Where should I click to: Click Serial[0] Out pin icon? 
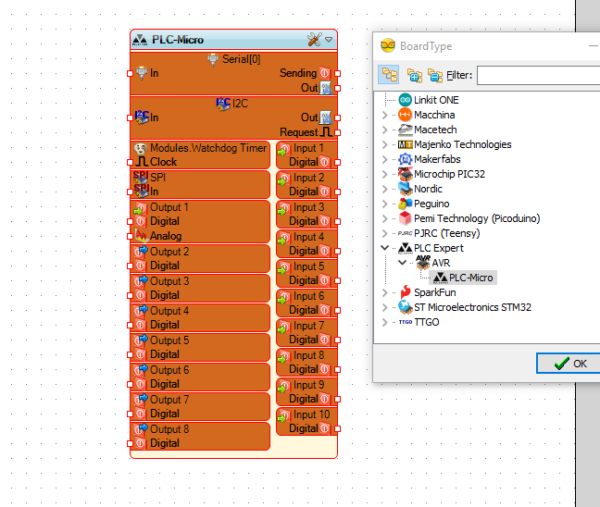[326, 88]
